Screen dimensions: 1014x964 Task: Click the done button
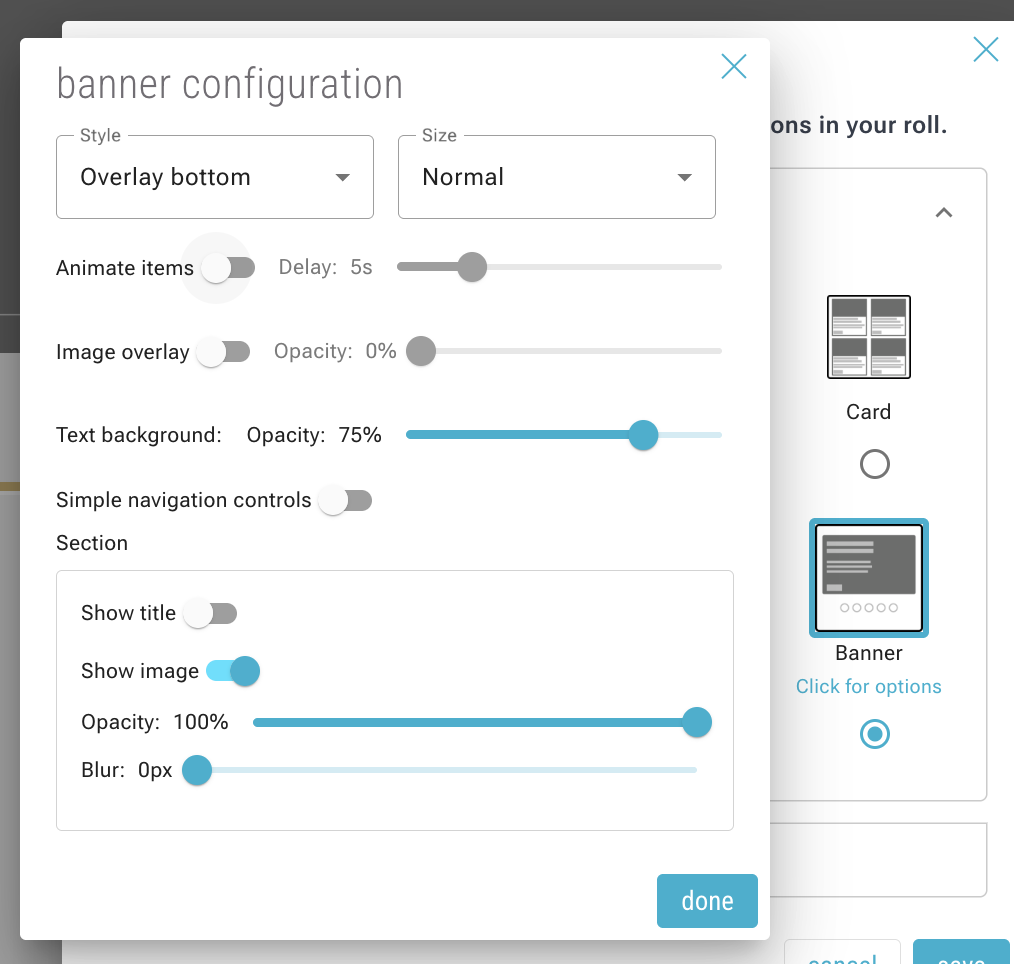click(707, 901)
